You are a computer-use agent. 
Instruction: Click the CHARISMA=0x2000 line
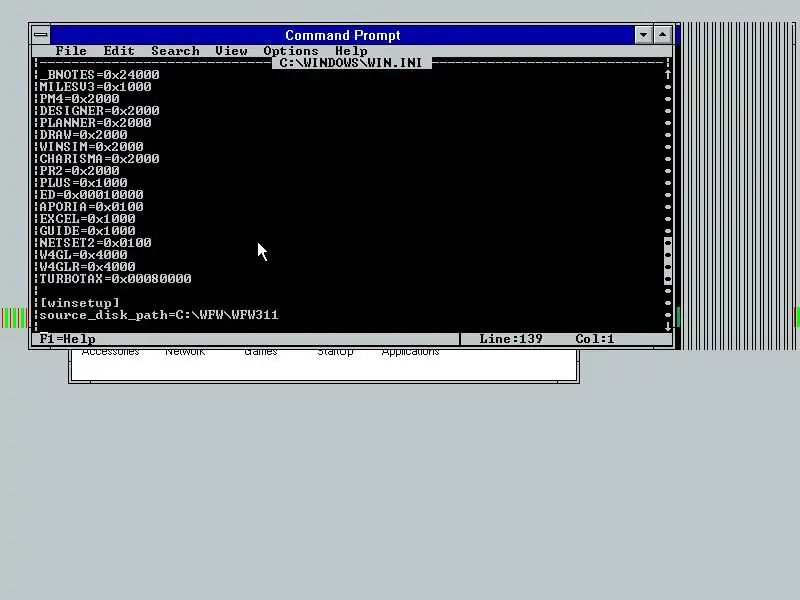[99, 159]
